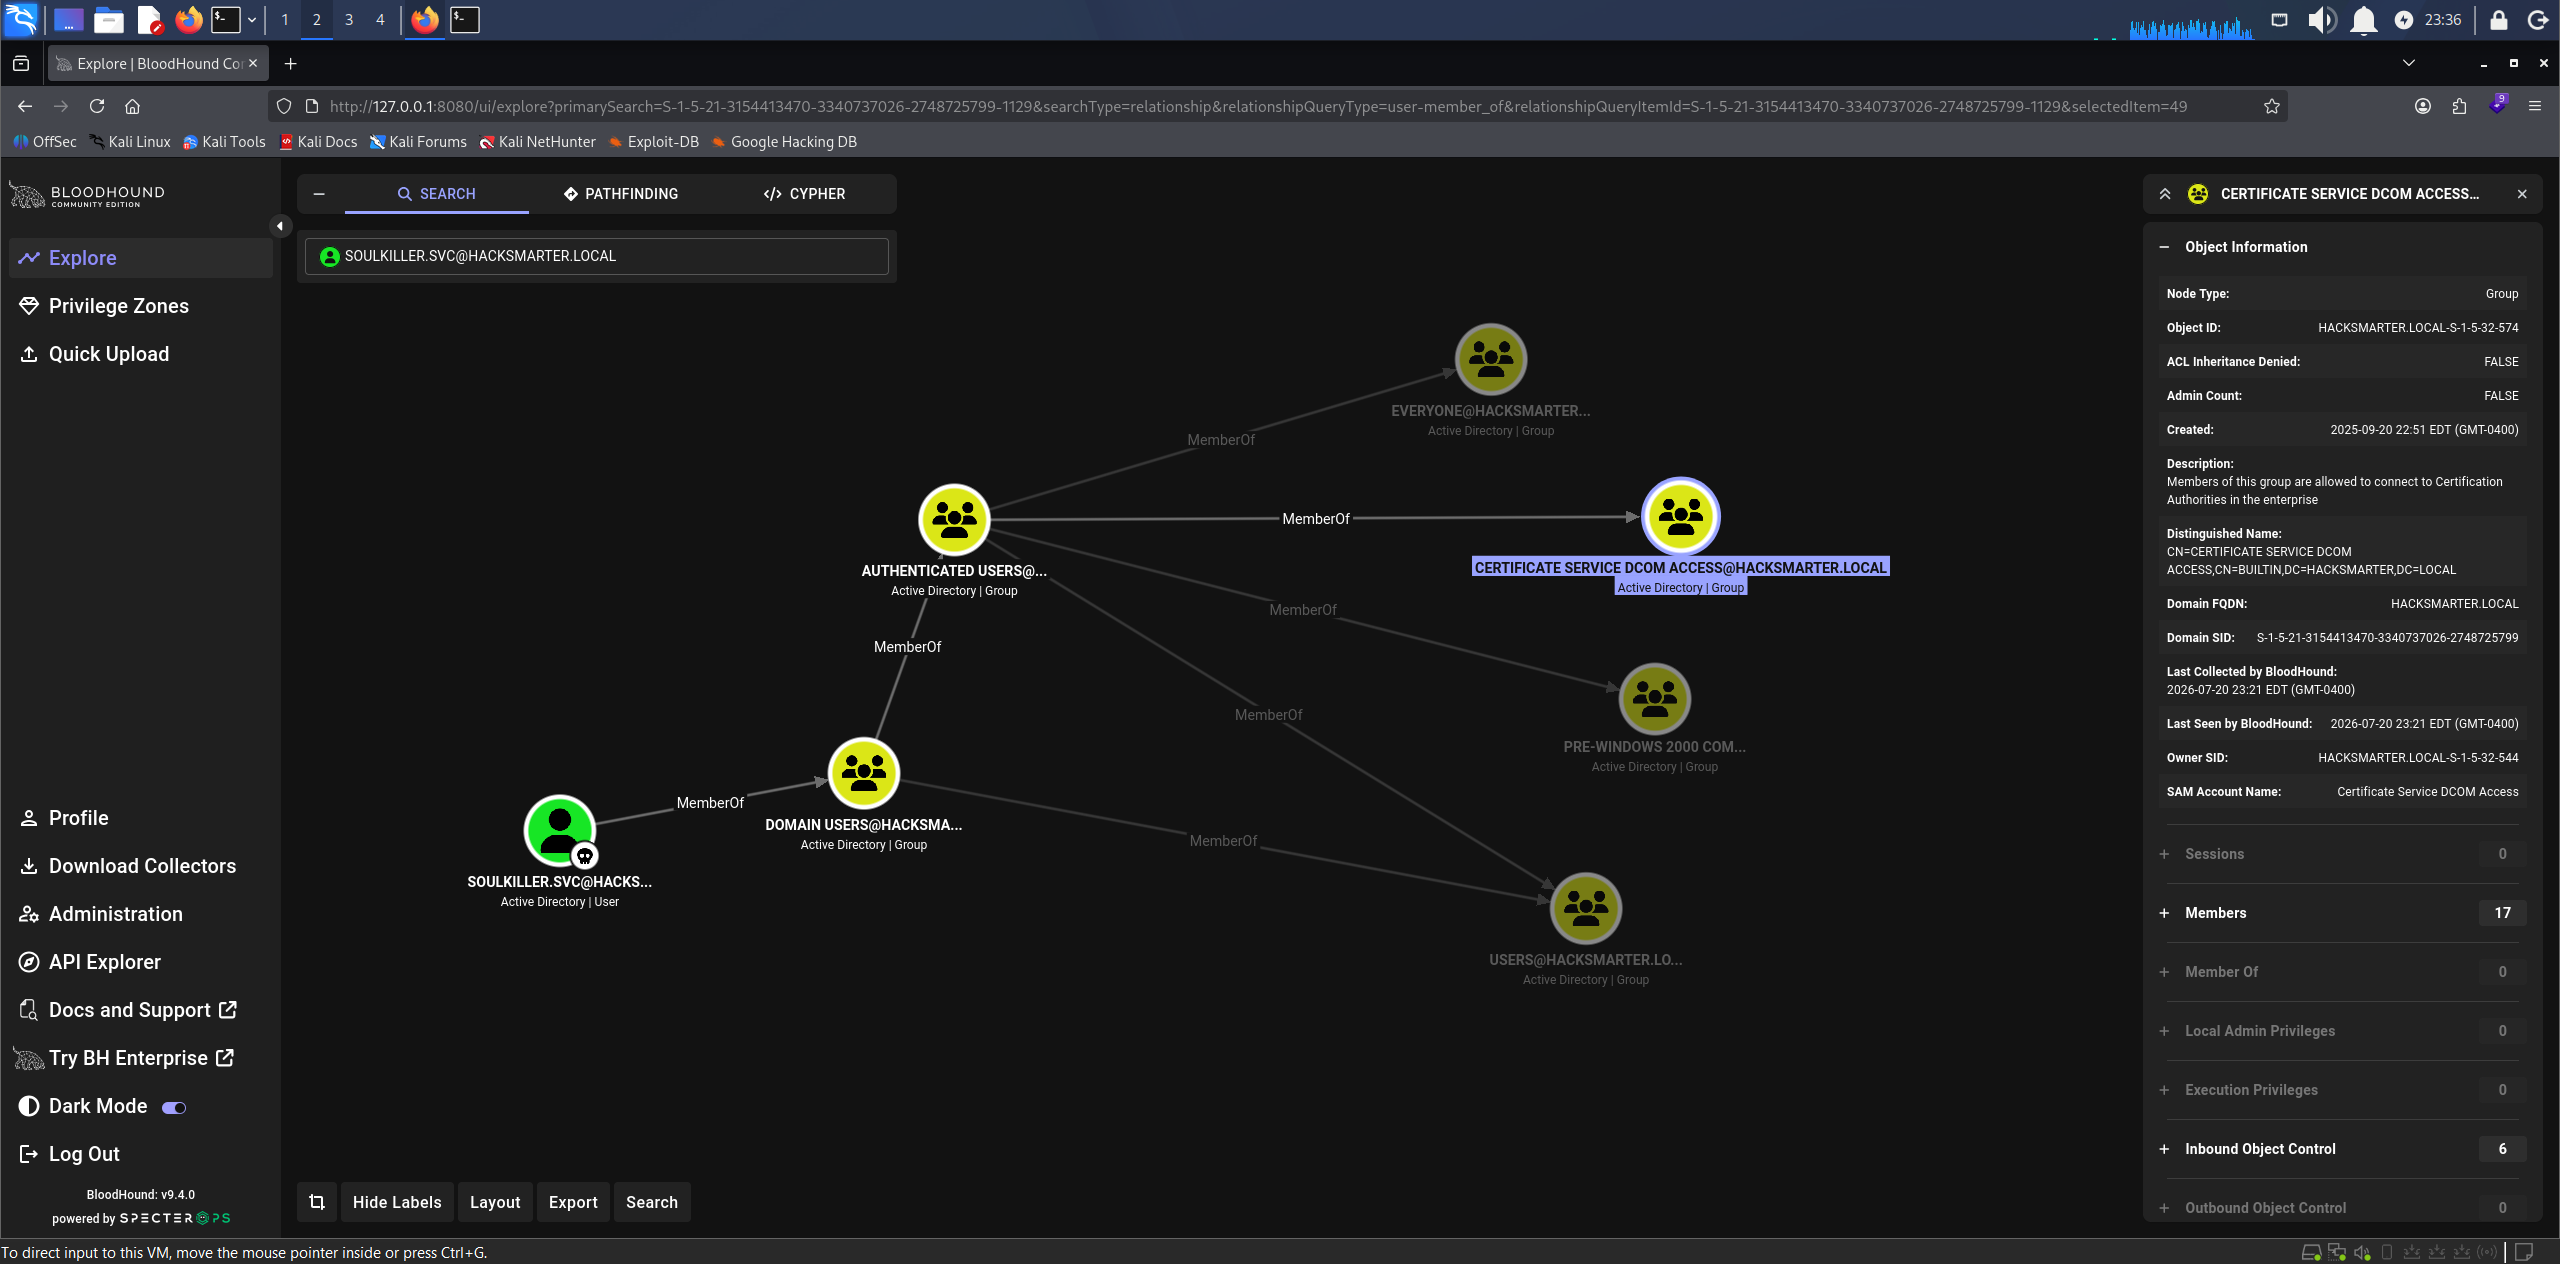Select the Explore BloodHound browser tab
Screen dimensions: 2560x1264
point(158,64)
